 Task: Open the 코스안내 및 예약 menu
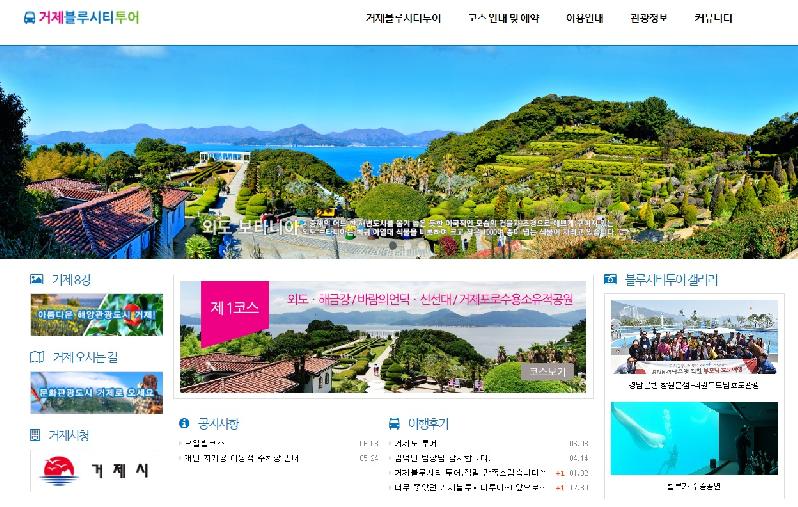[x=504, y=18]
